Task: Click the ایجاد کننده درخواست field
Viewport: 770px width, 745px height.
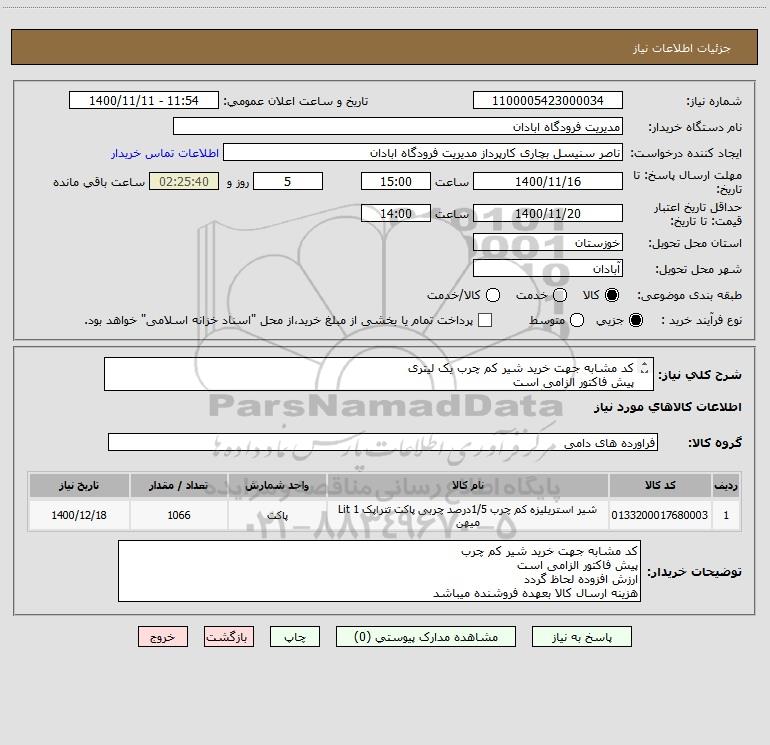Action: [x=423, y=152]
